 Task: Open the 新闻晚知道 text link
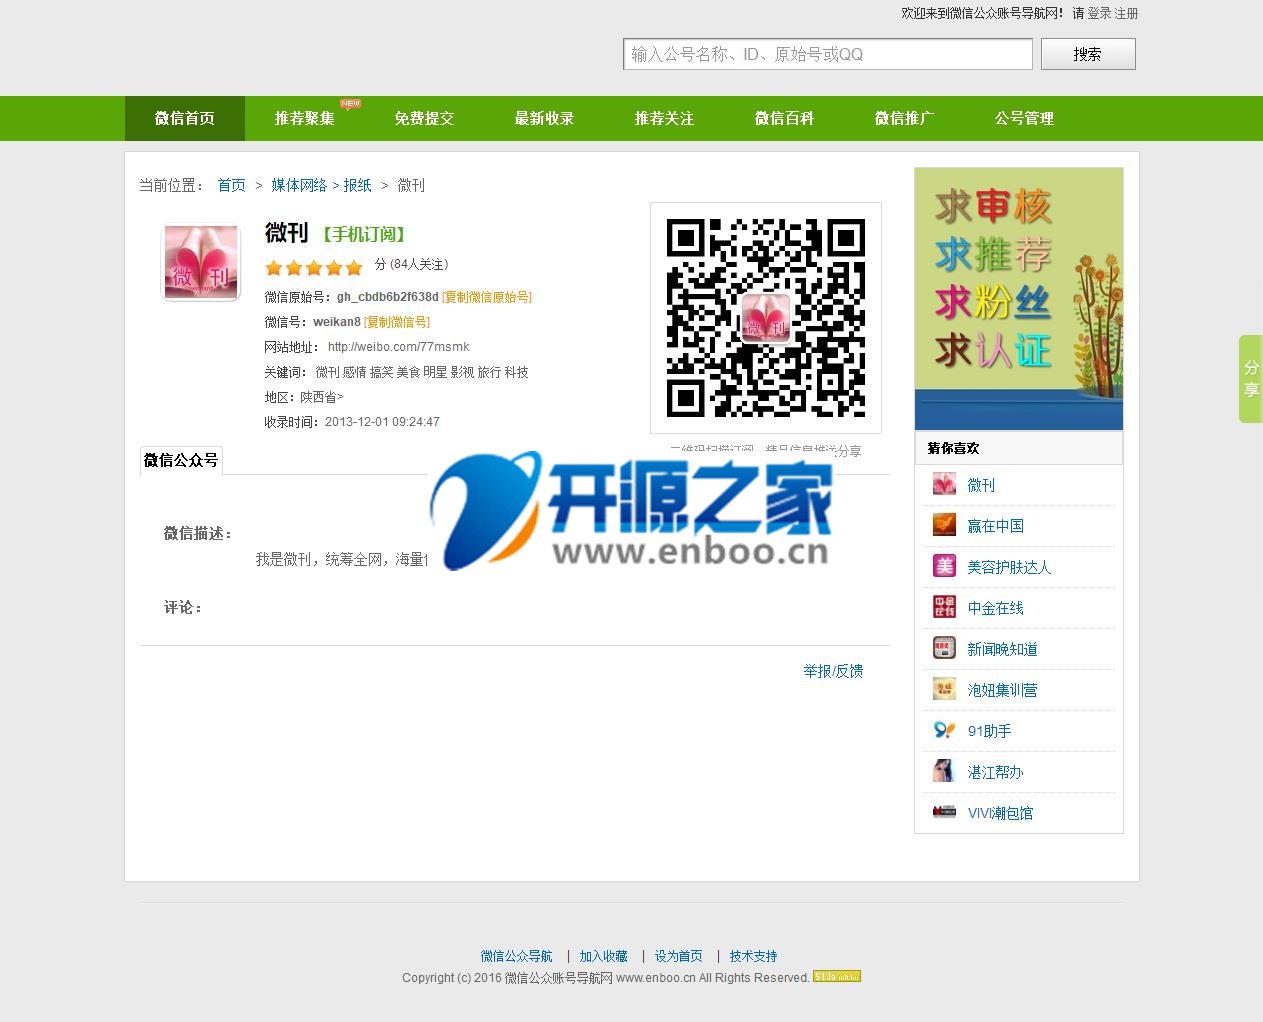tap(1002, 649)
